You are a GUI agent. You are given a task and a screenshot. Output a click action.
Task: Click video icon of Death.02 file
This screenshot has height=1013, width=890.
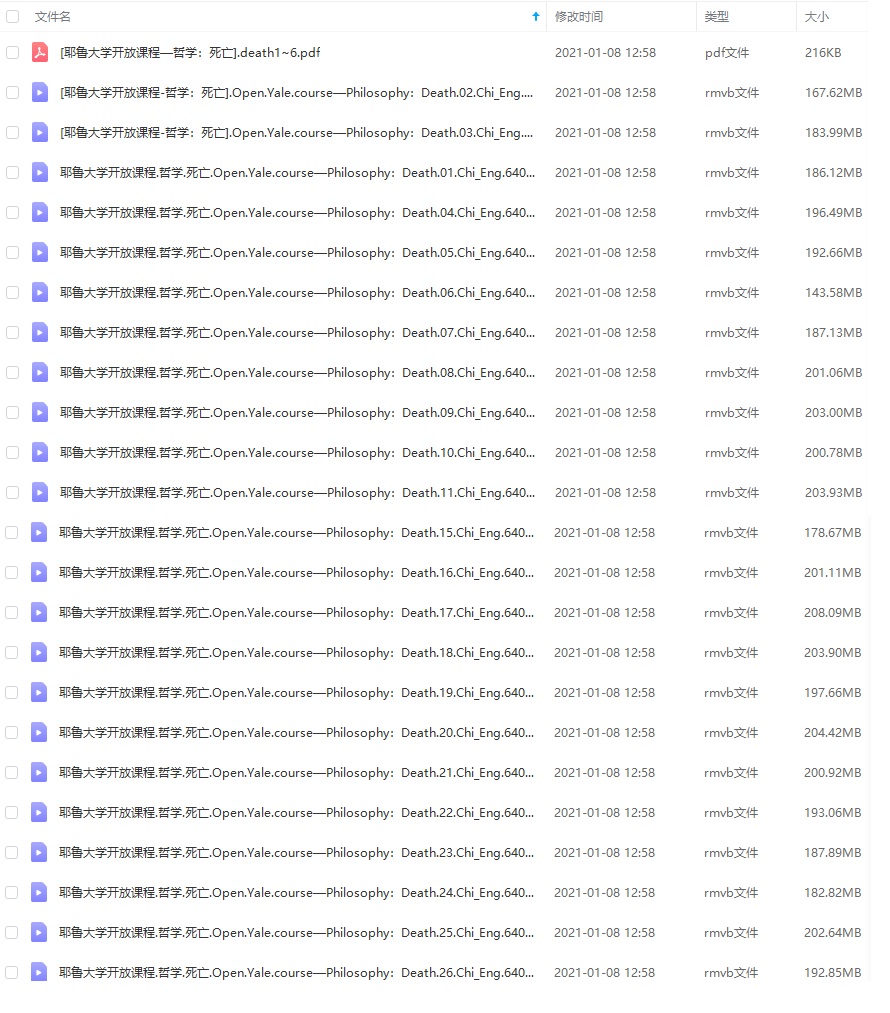40,92
